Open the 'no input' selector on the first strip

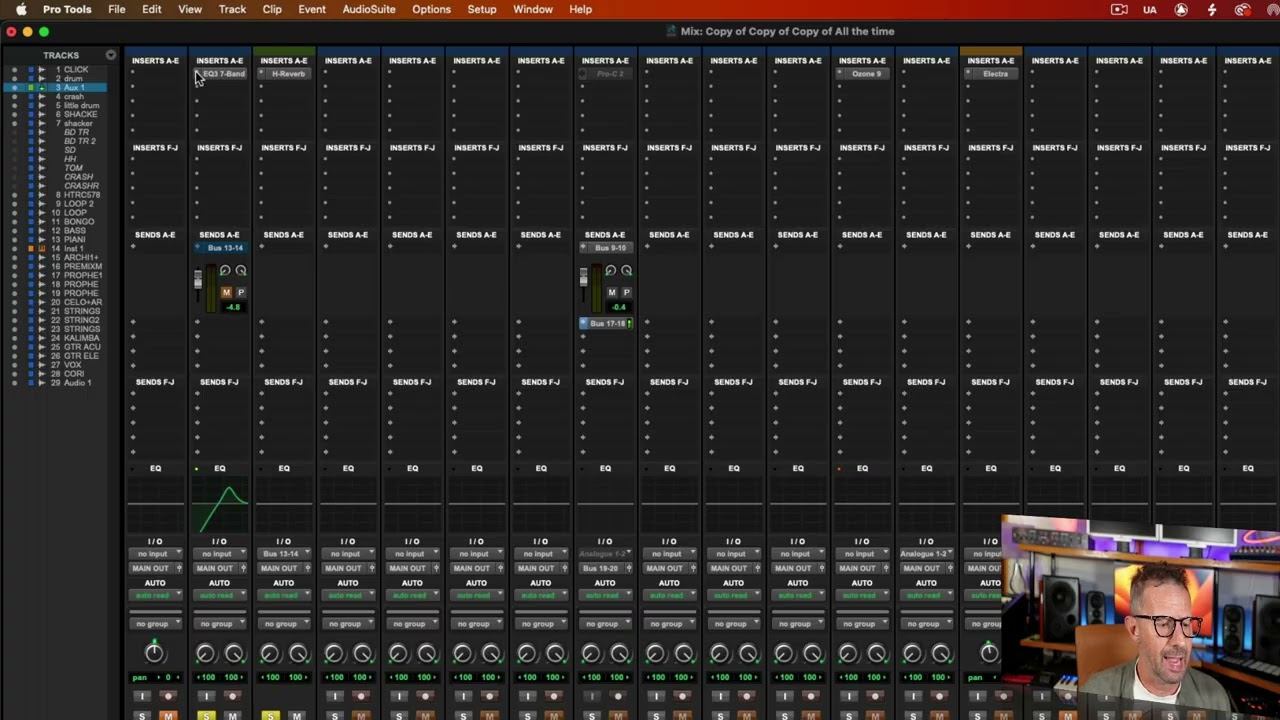pos(155,554)
